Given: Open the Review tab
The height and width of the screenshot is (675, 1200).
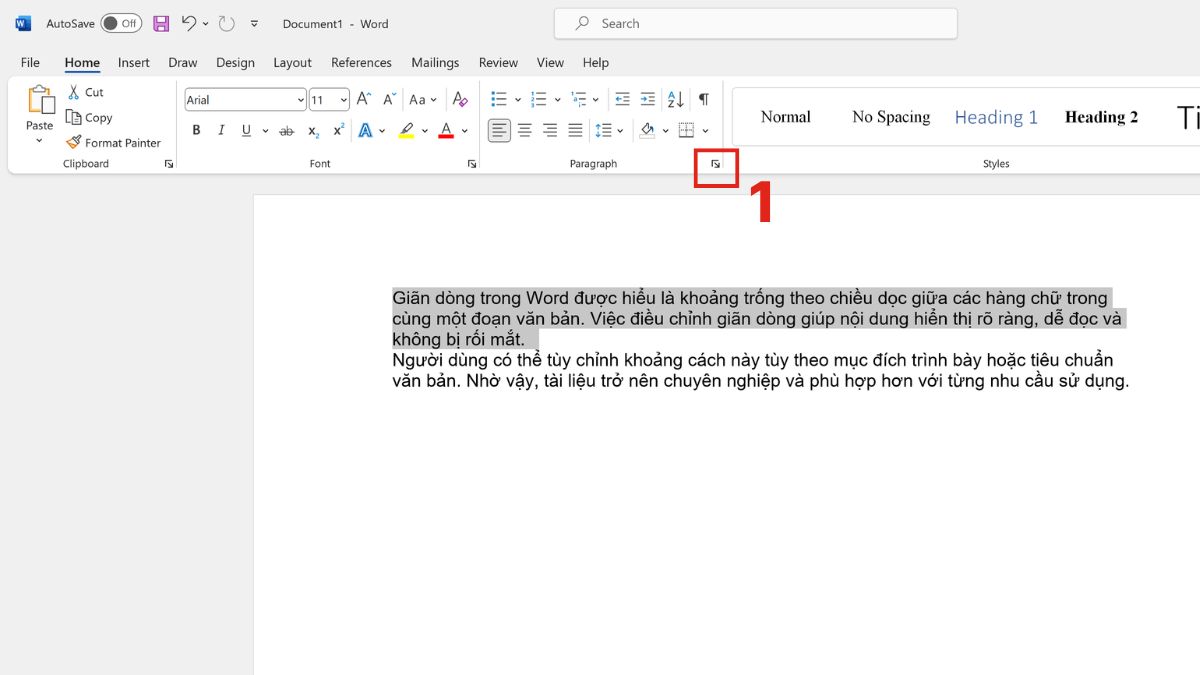Looking at the screenshot, I should point(498,62).
